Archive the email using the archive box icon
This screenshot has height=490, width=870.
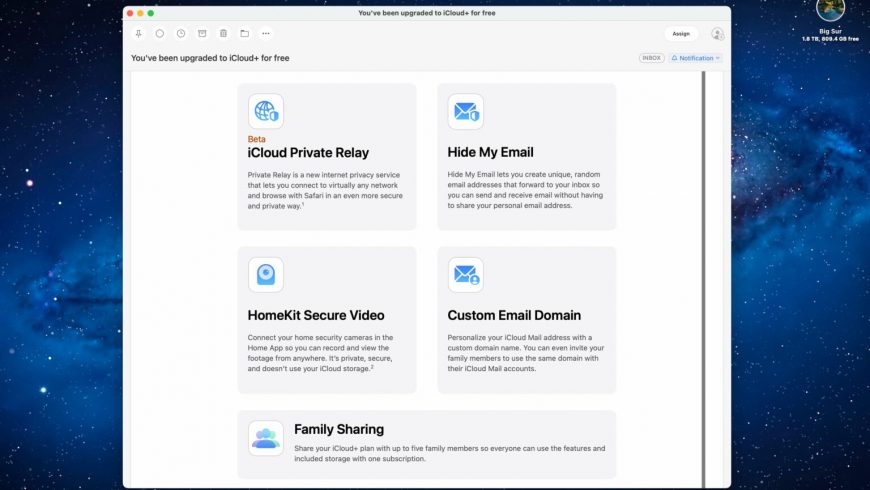[x=202, y=33]
